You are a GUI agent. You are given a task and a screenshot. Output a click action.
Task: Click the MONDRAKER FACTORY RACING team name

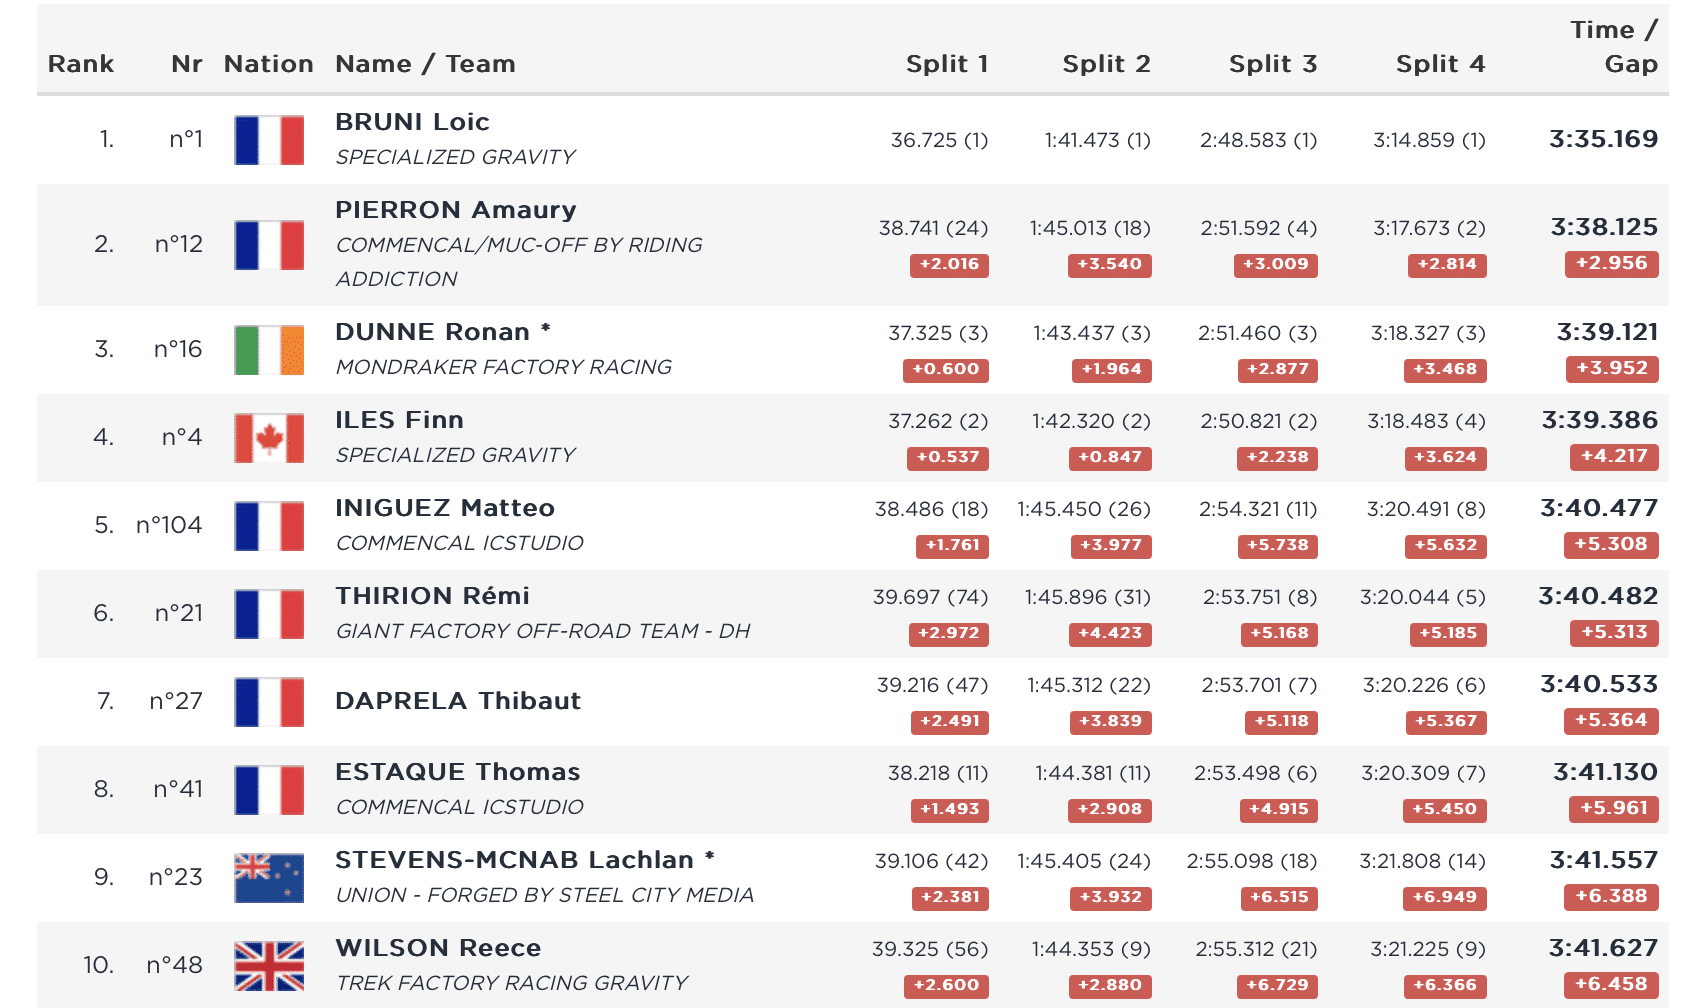click(x=503, y=367)
